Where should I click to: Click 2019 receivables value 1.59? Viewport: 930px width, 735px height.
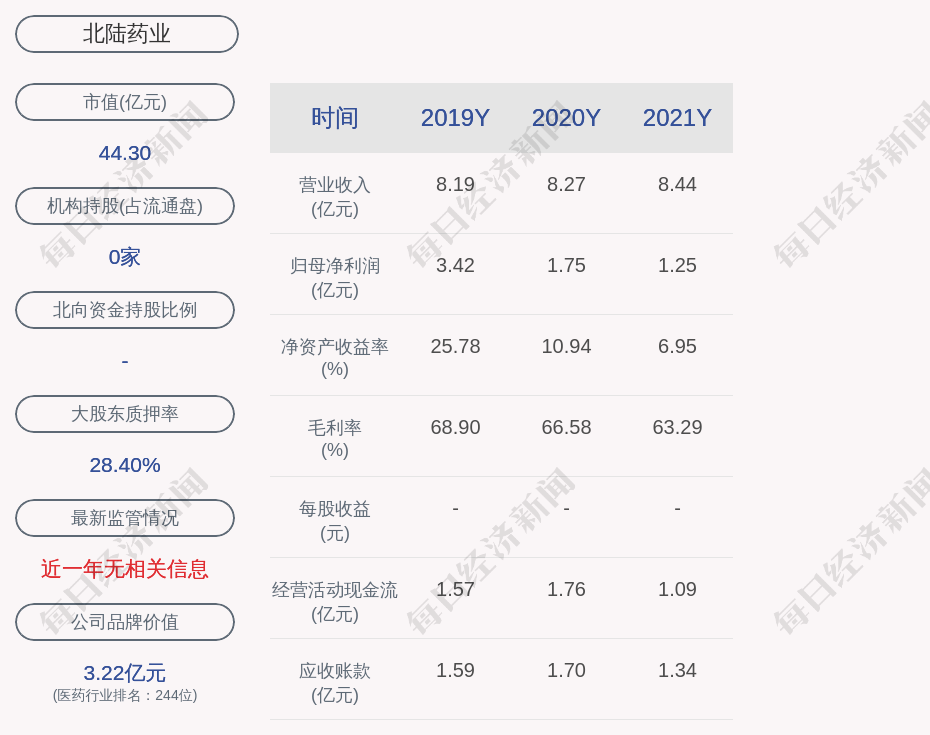pos(456,670)
